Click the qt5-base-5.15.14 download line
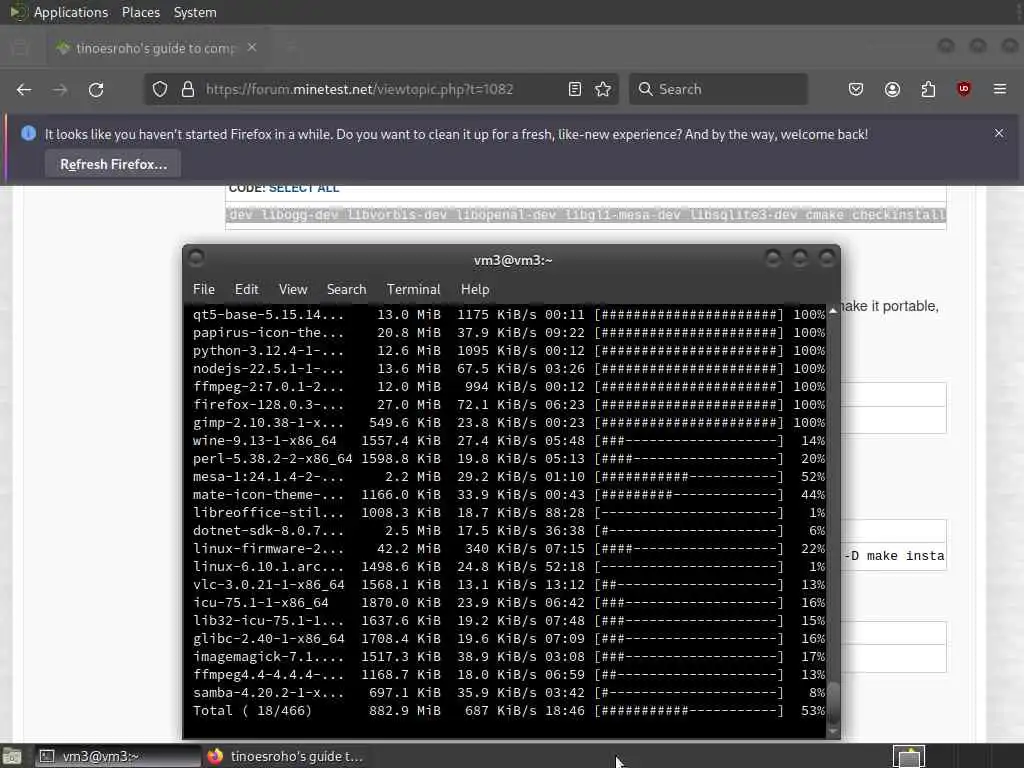 pos(509,315)
